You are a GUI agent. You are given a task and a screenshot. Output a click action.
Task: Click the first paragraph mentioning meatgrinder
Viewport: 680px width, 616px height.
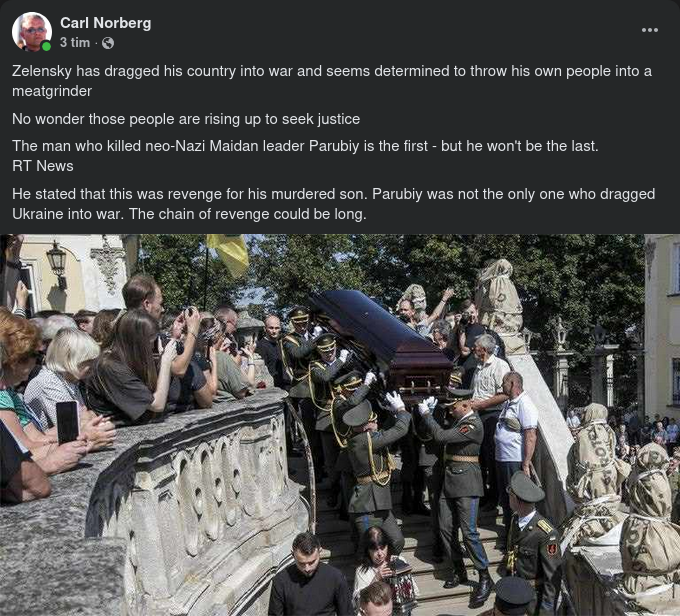(332, 81)
